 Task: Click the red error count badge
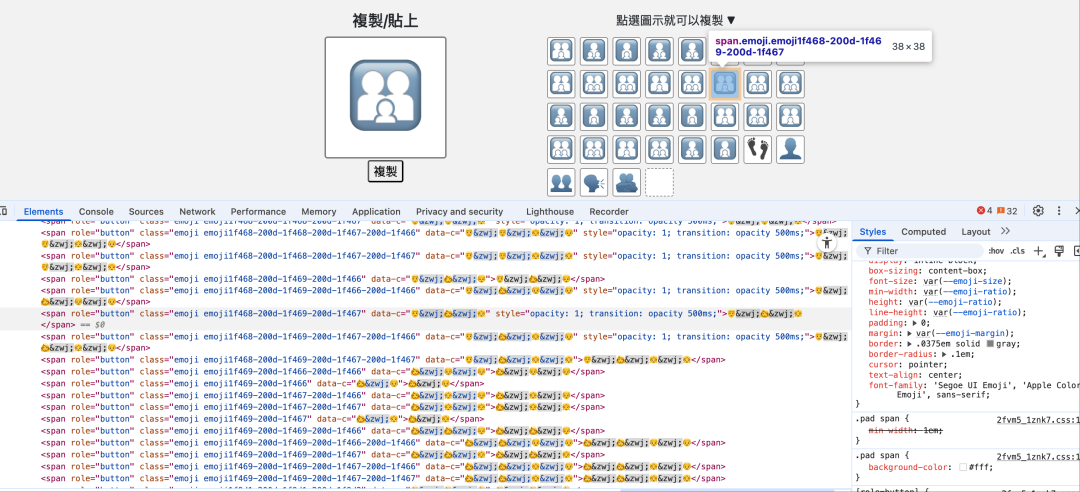[x=984, y=211]
